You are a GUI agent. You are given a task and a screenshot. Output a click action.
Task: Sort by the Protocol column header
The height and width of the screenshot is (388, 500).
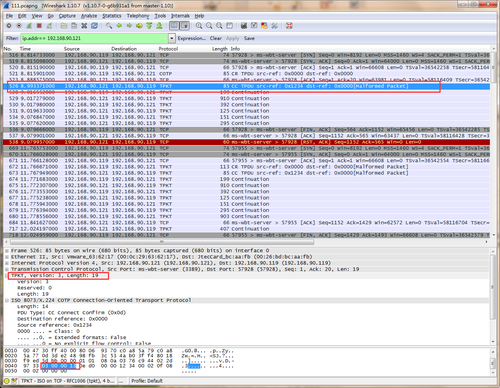tap(168, 49)
